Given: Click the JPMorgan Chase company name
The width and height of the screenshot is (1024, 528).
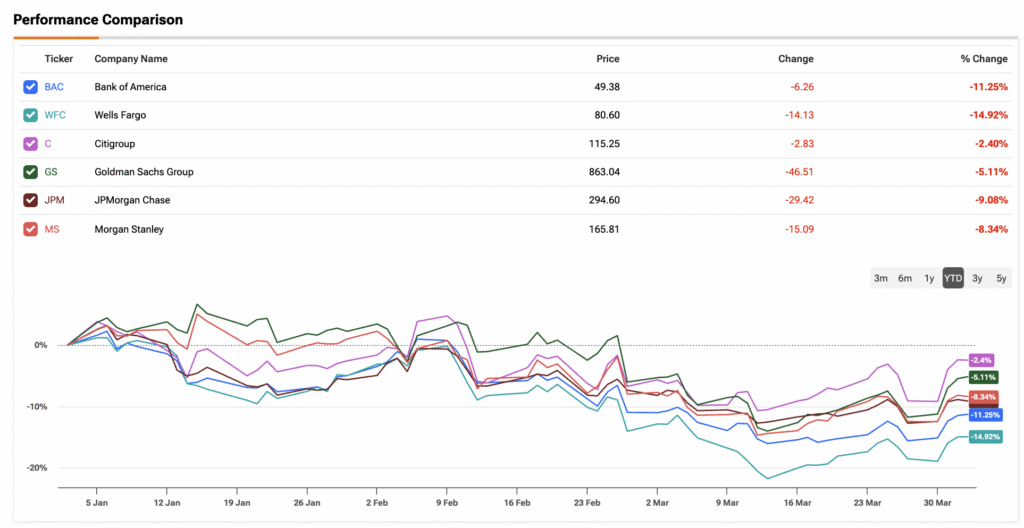Looking at the screenshot, I should (x=133, y=200).
